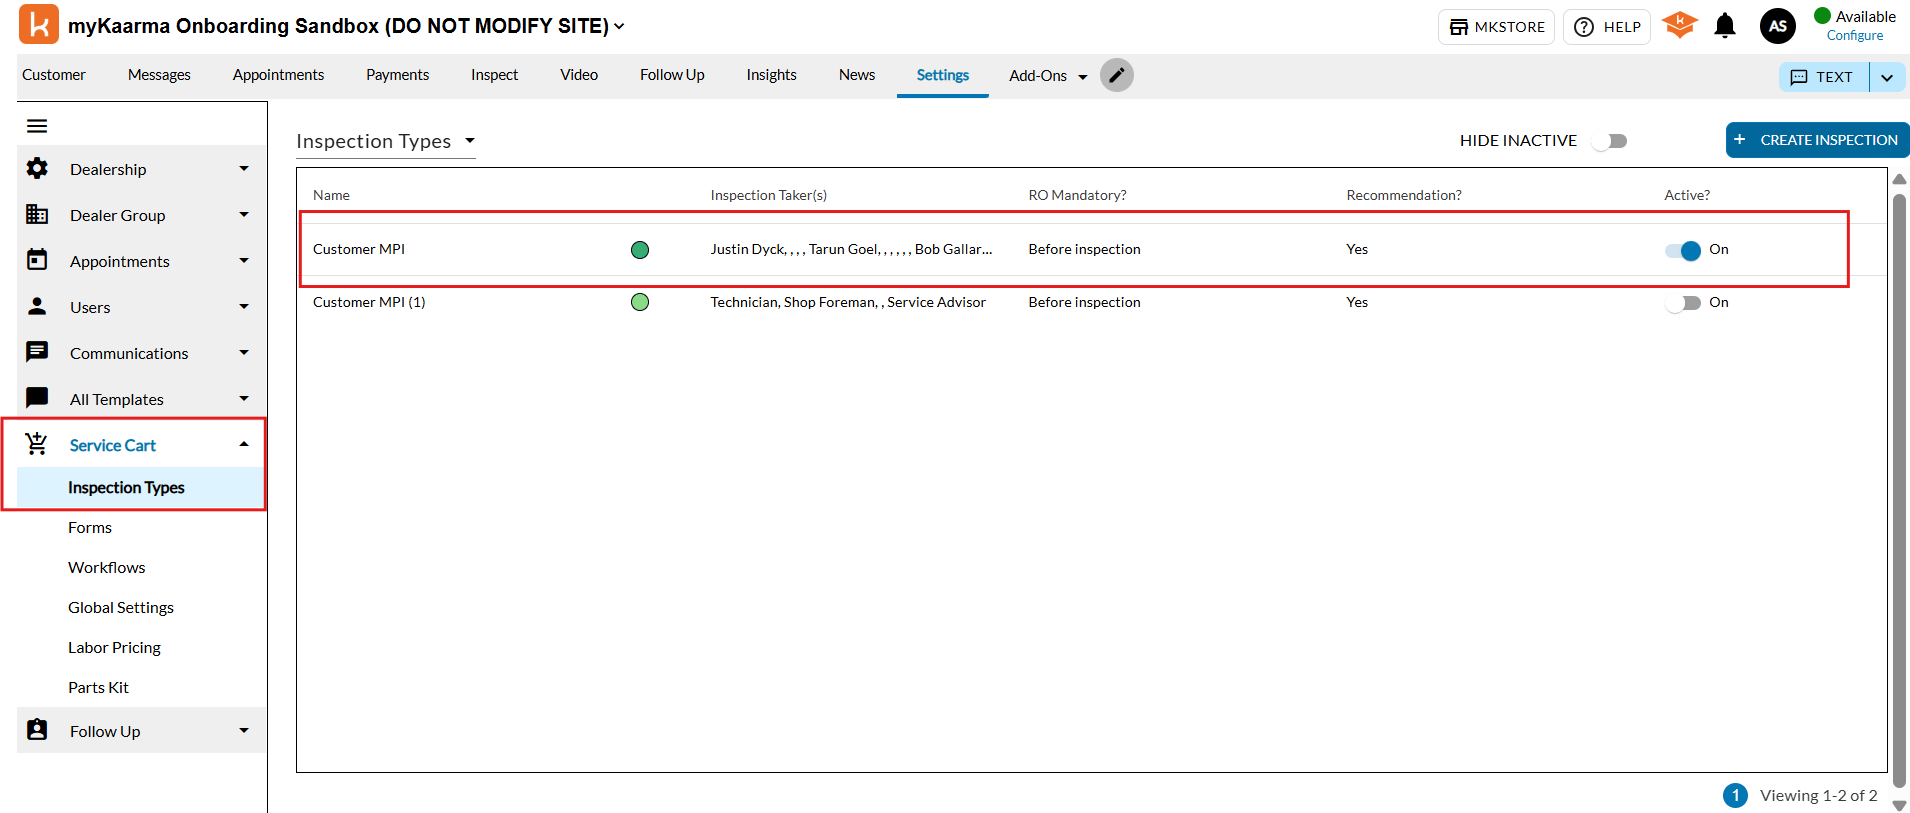
Task: Click the scrollbar up arrow
Action: pos(1900,179)
